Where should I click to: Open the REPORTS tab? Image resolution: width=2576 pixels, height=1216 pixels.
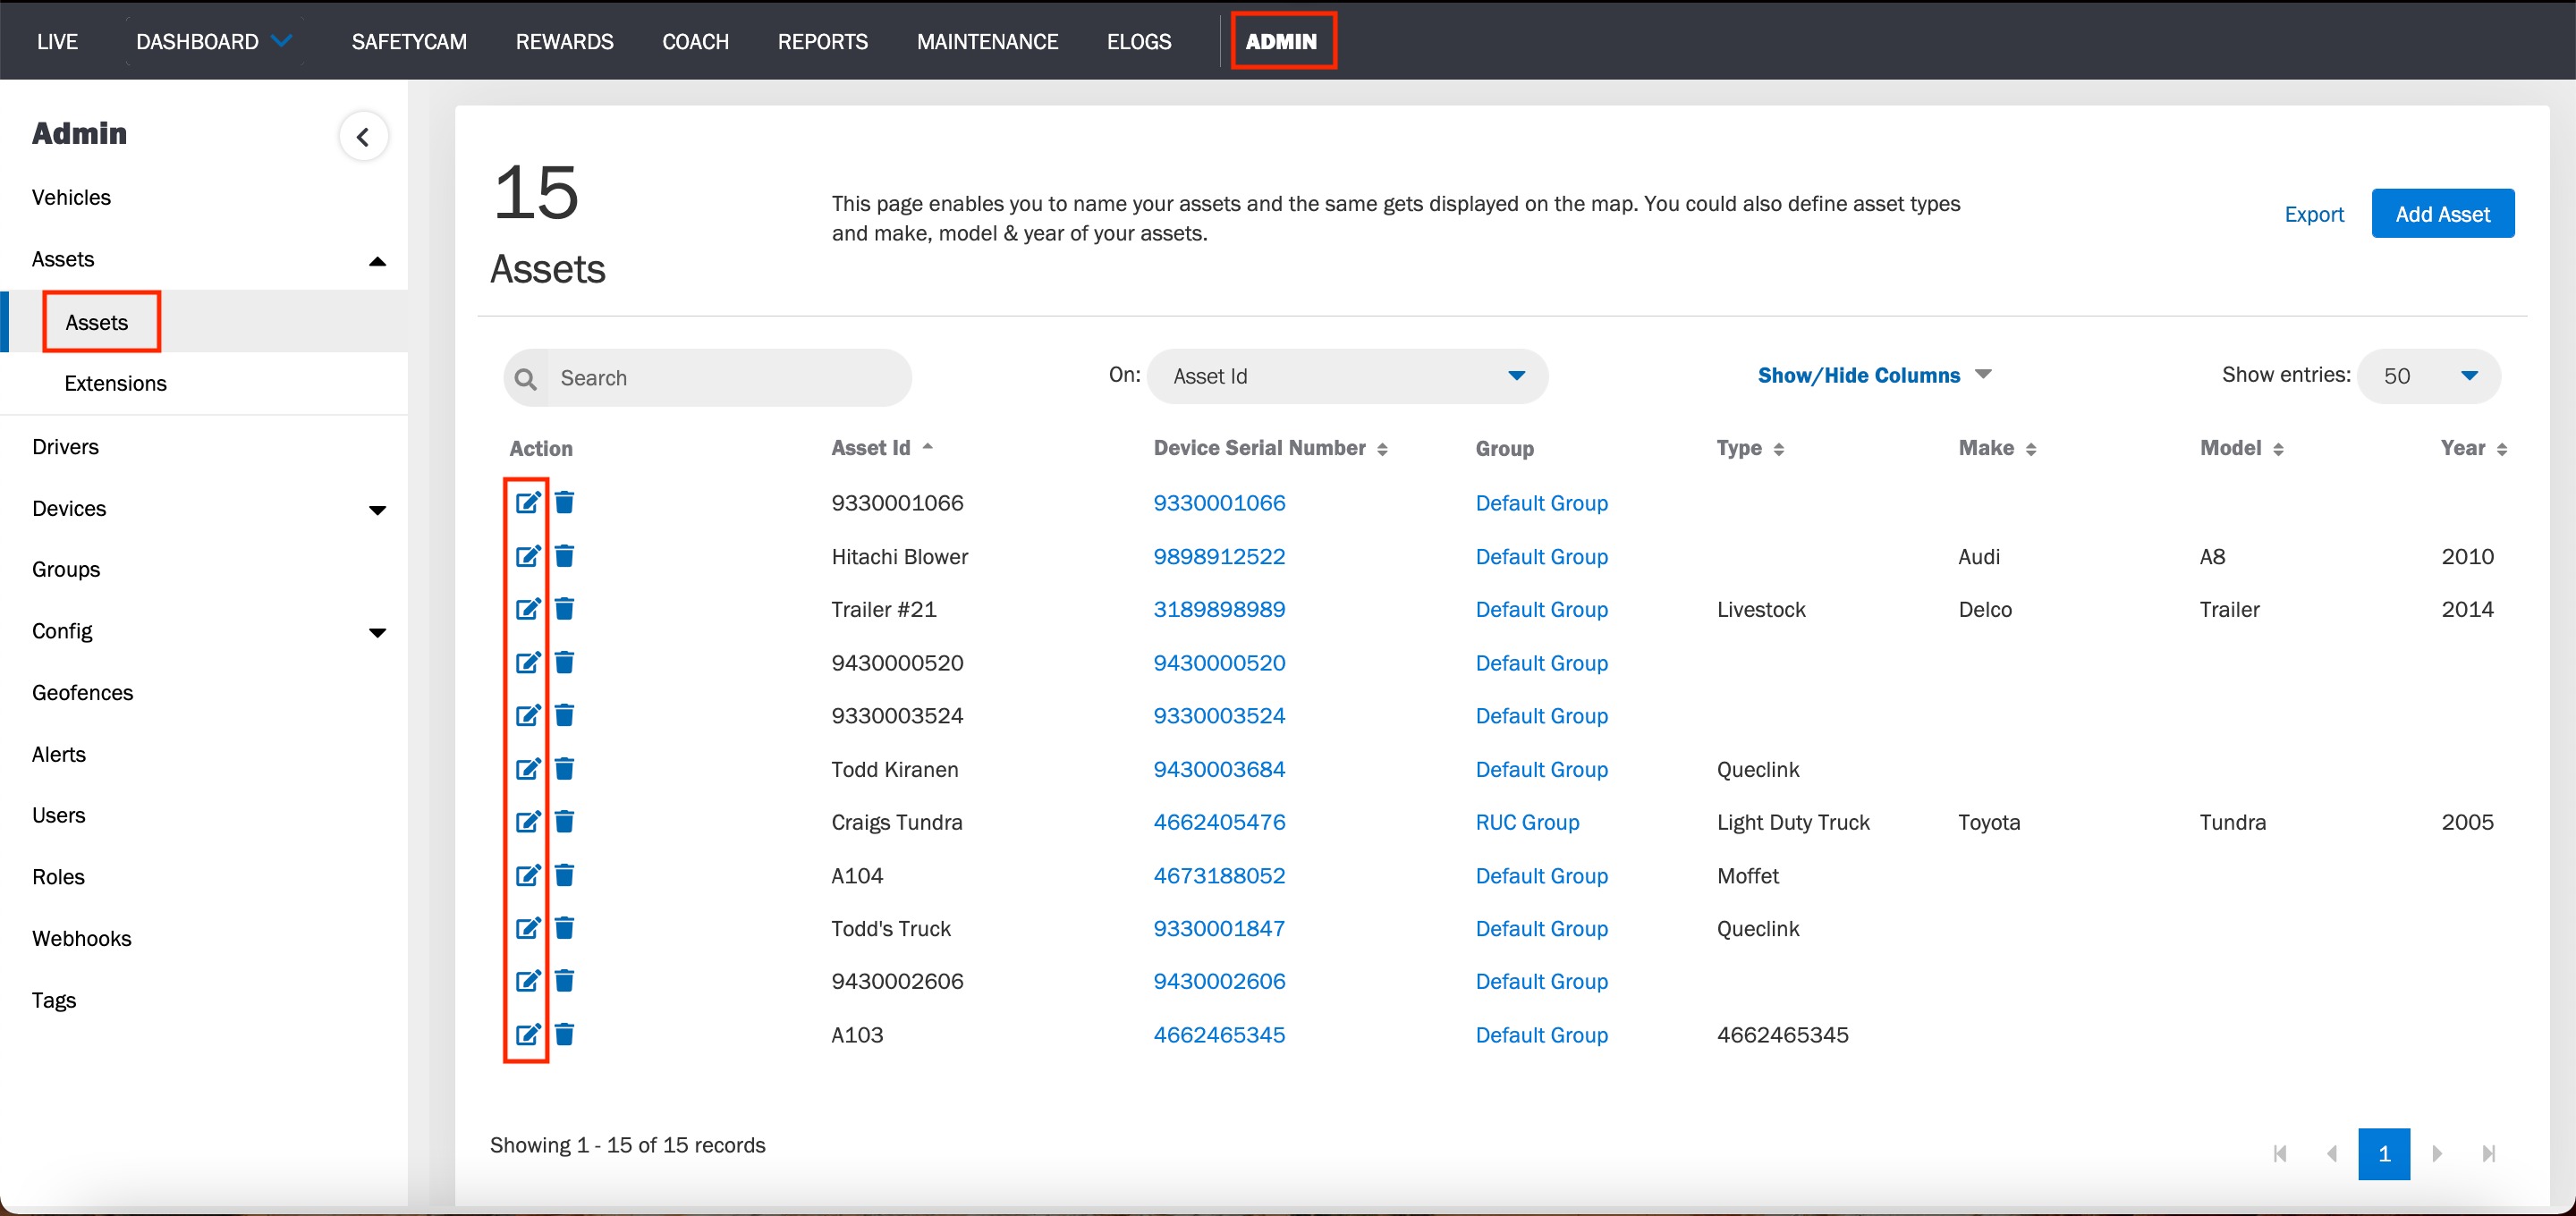823,41
